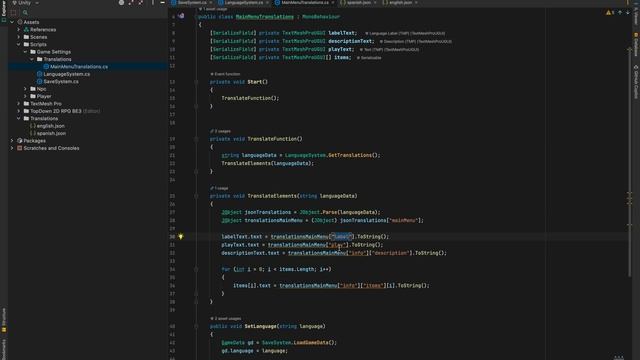Image resolution: width=640 pixels, height=360 pixels.
Task: Close the SaveSystem.cs tab
Action: click(x=211, y=2)
